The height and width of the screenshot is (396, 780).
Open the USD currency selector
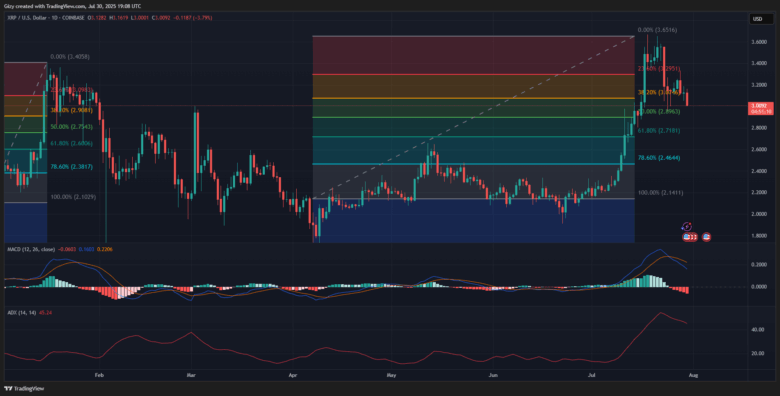click(x=761, y=19)
